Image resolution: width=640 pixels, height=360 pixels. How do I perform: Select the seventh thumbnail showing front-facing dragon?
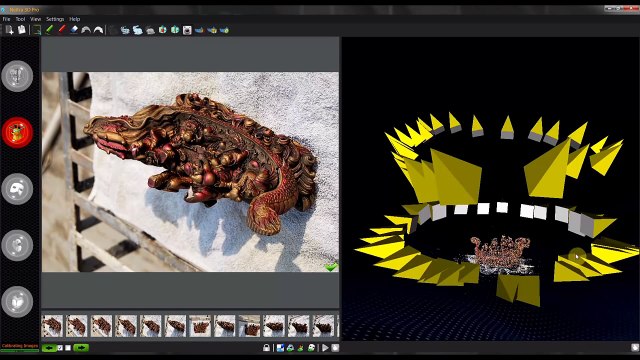pyautogui.click(x=200, y=326)
